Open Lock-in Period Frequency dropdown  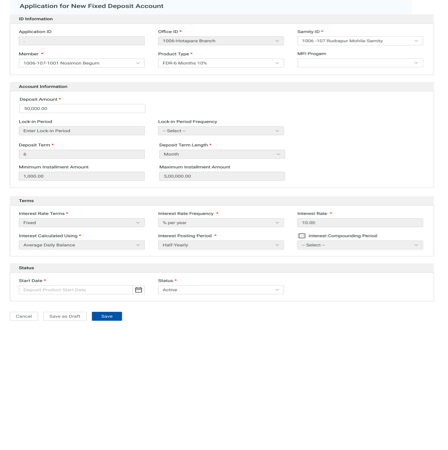point(221,131)
